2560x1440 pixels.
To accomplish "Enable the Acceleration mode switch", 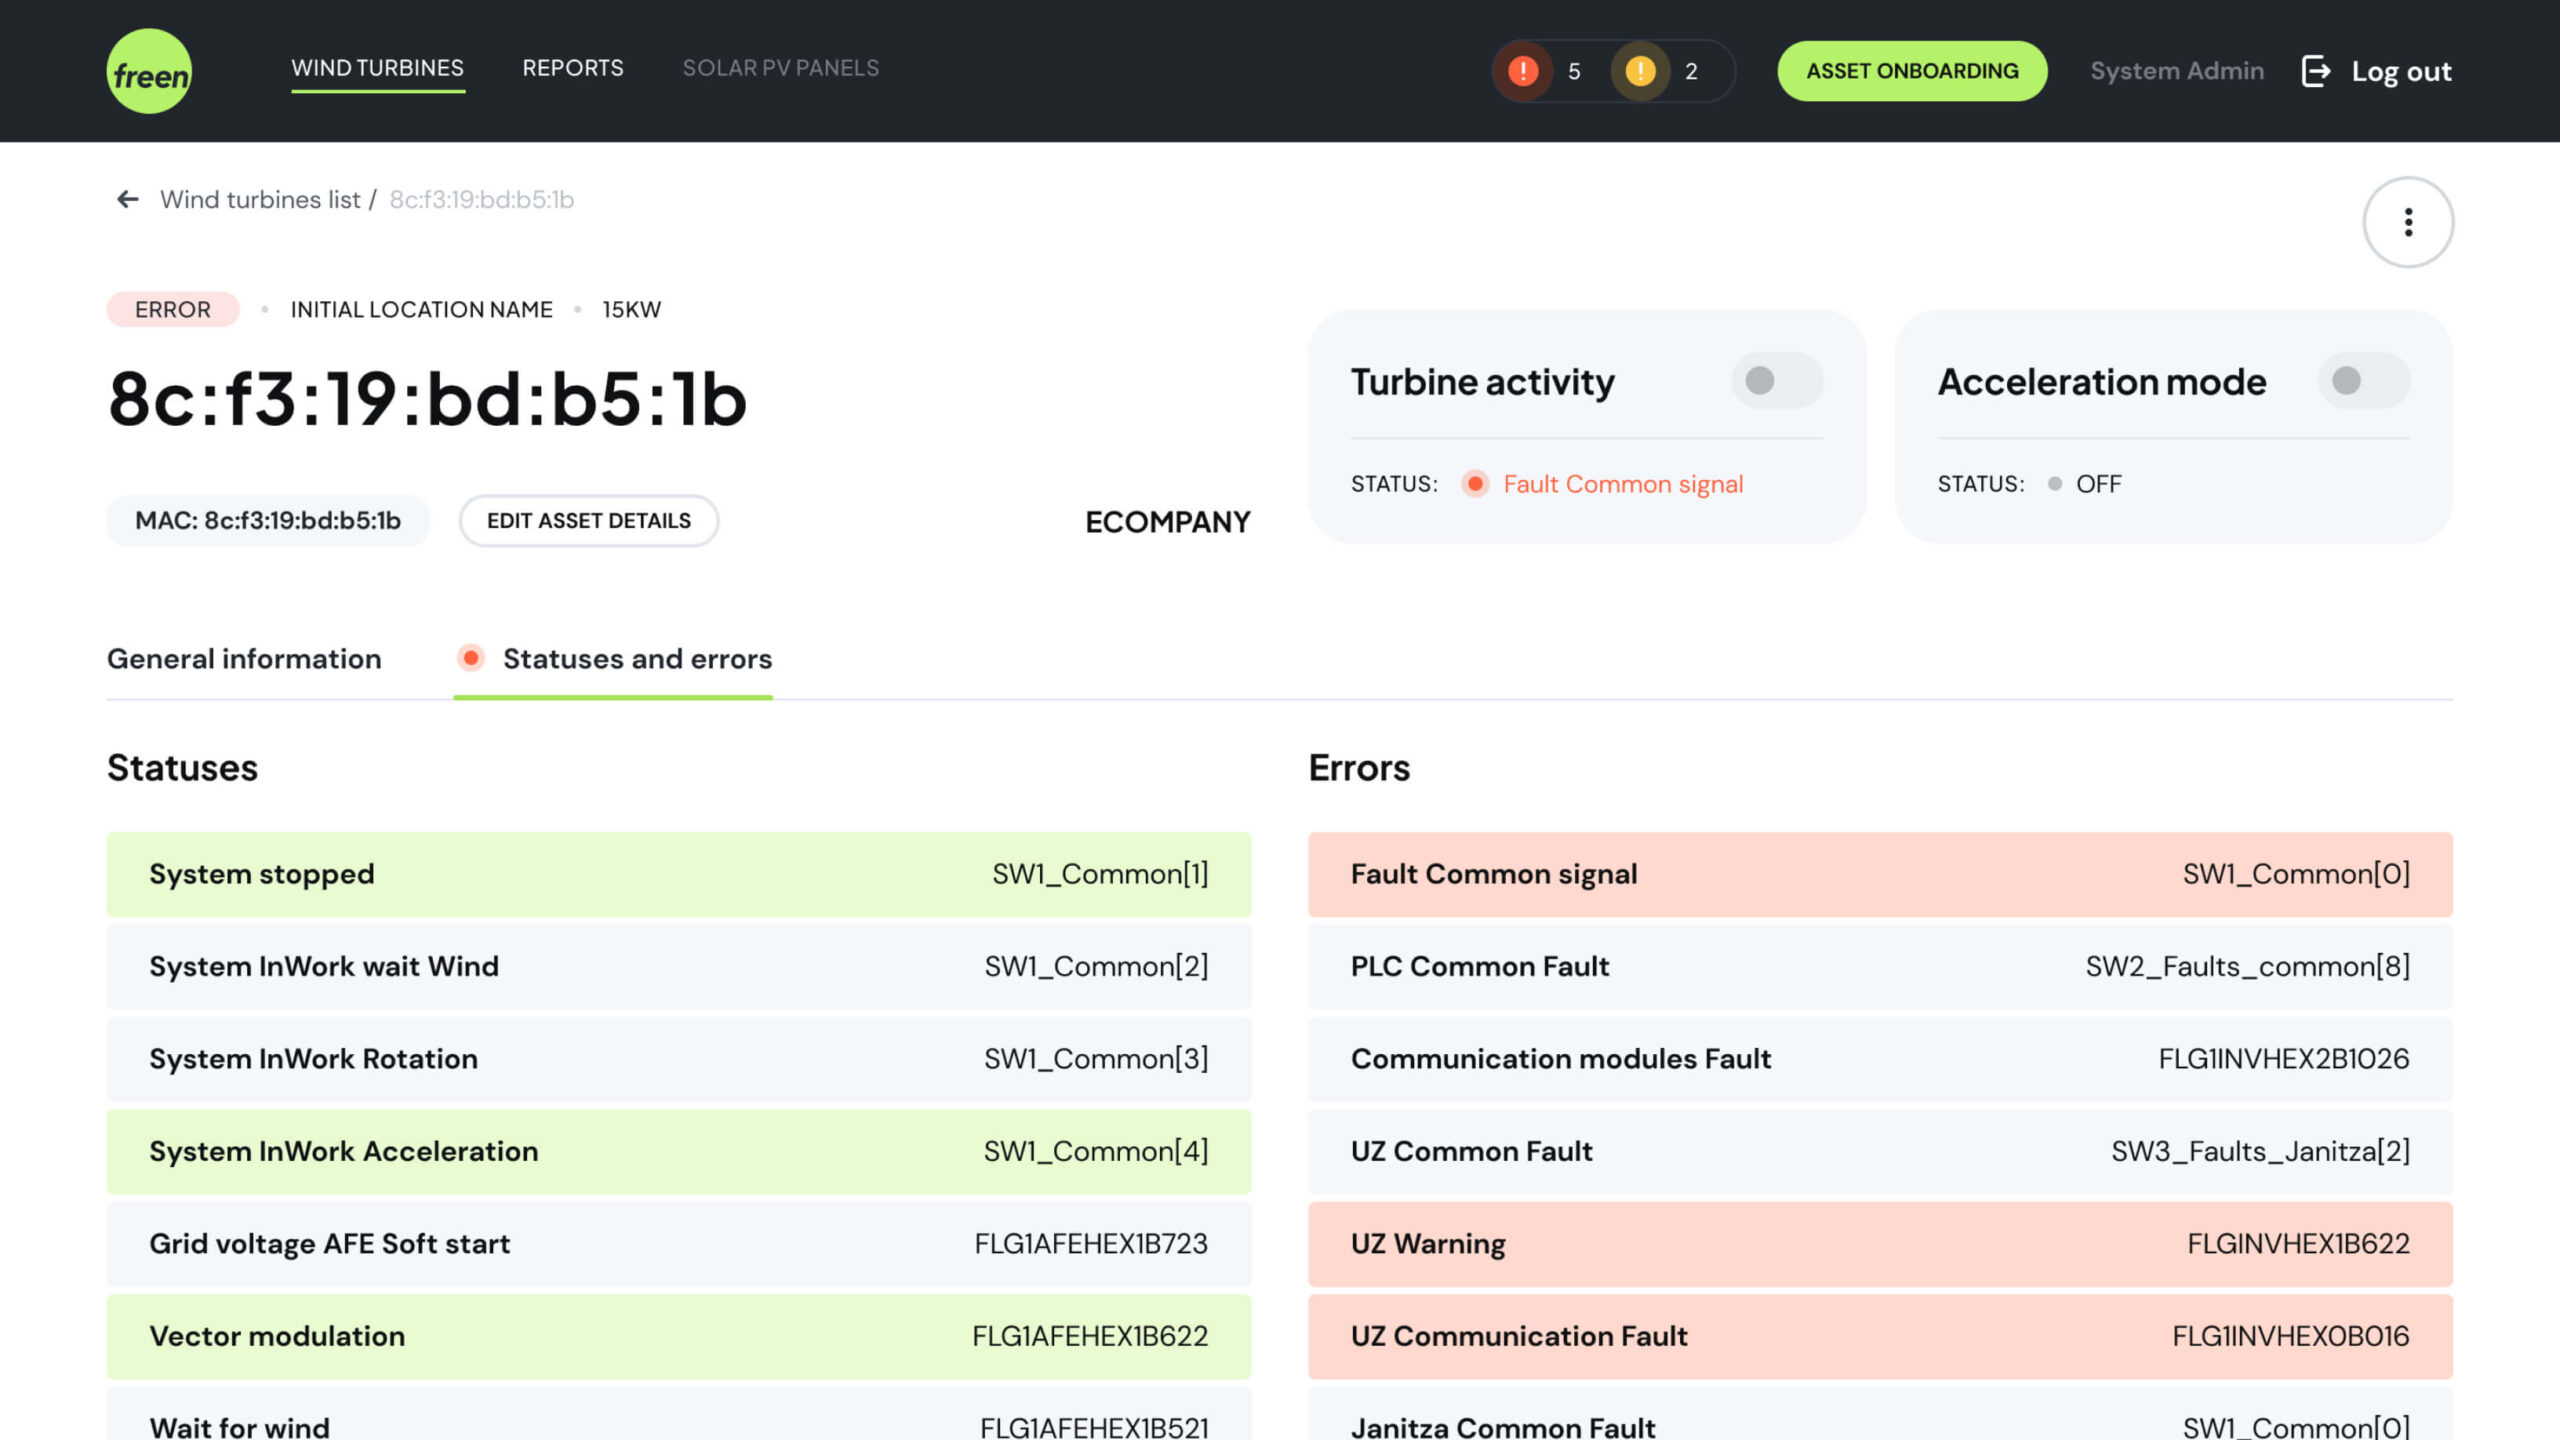I will [2363, 381].
